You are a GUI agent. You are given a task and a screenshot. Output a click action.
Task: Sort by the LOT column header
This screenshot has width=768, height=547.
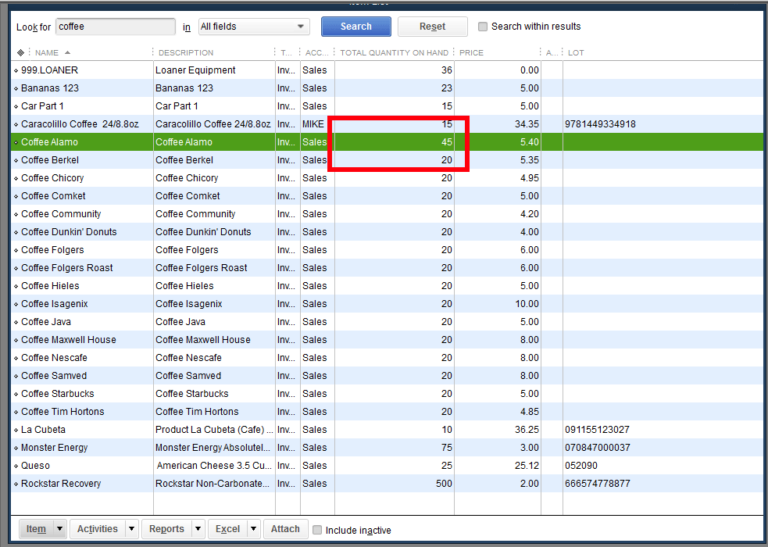[576, 52]
